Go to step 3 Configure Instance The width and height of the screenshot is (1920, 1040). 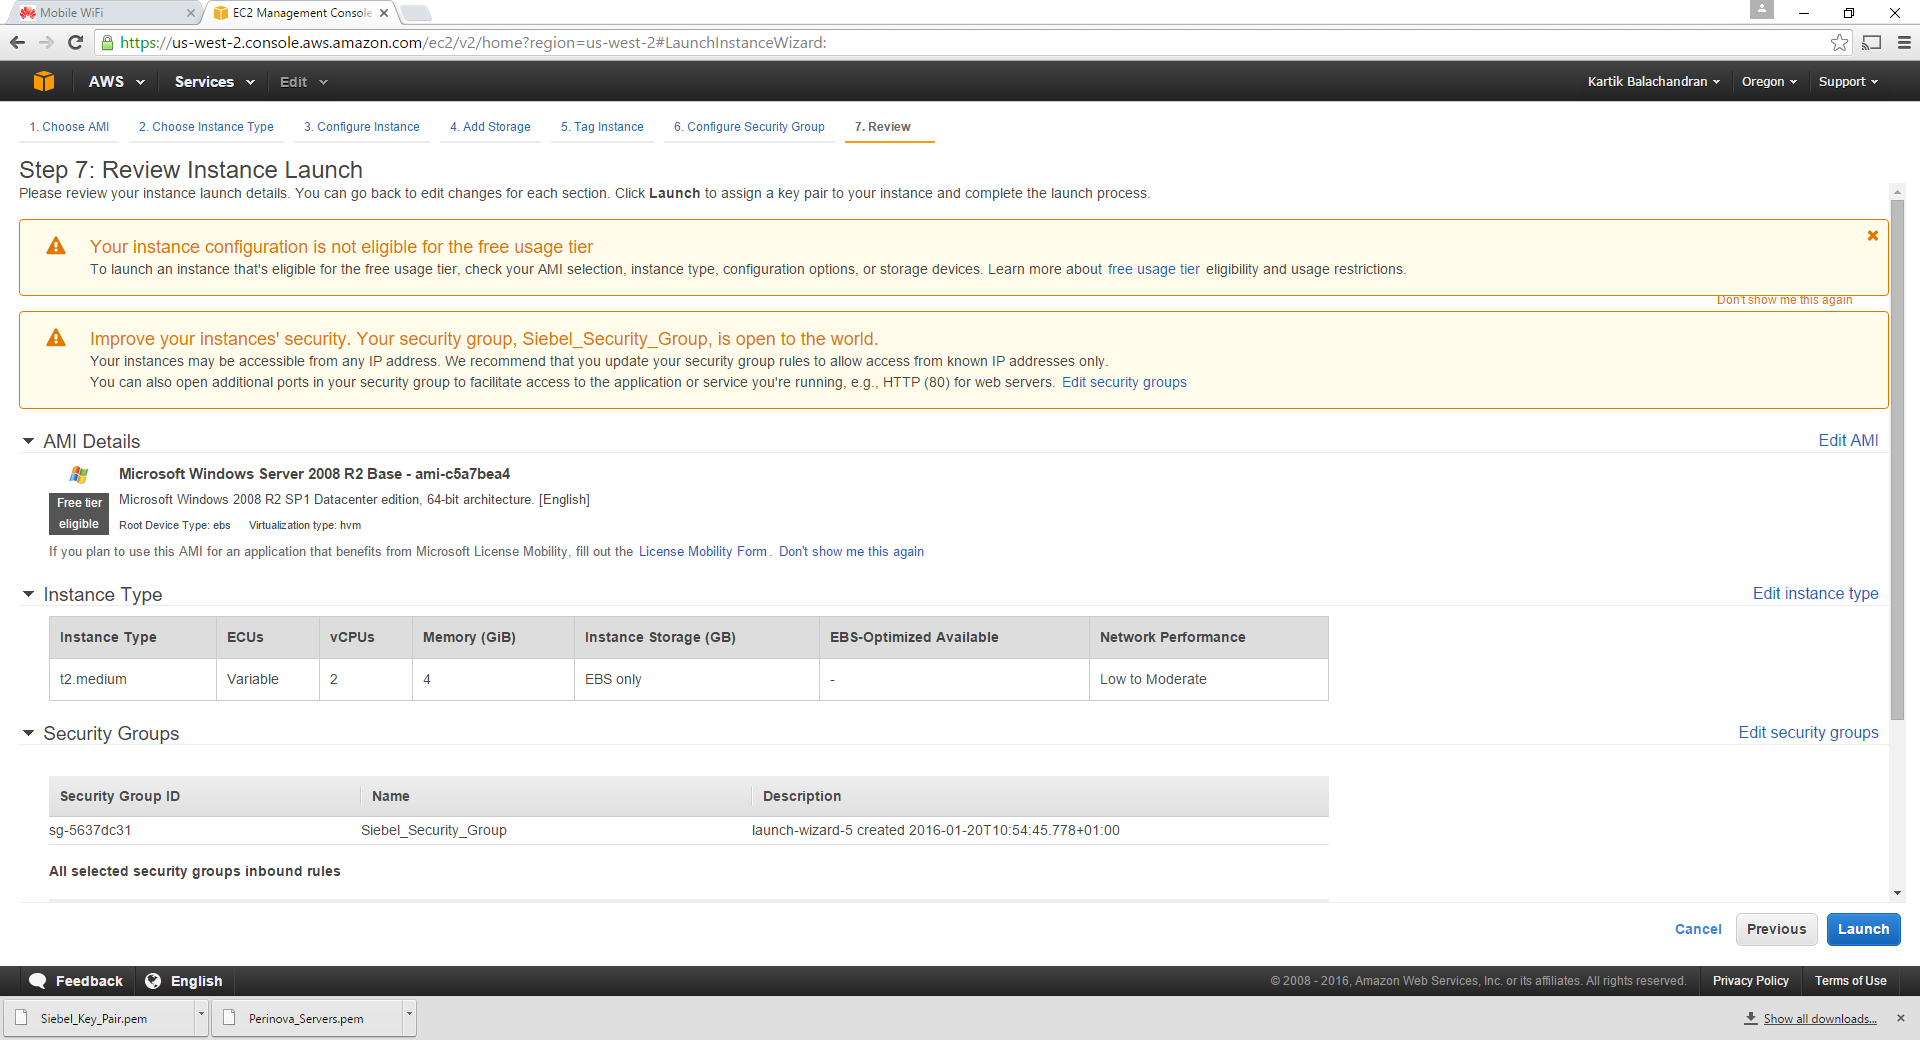(362, 127)
